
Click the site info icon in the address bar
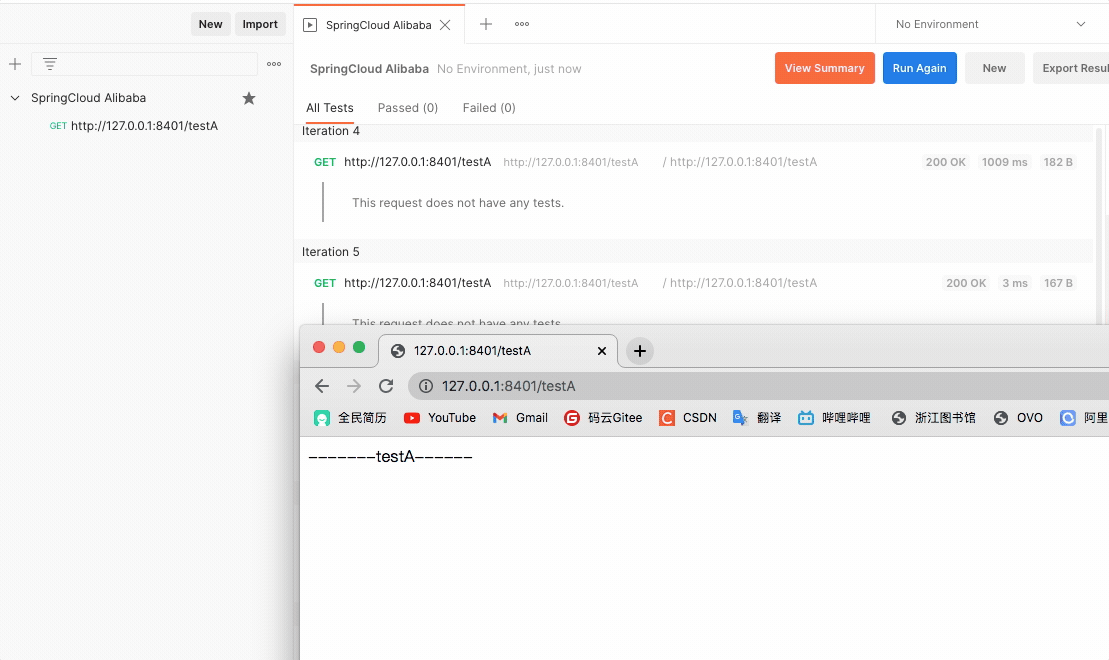point(426,386)
